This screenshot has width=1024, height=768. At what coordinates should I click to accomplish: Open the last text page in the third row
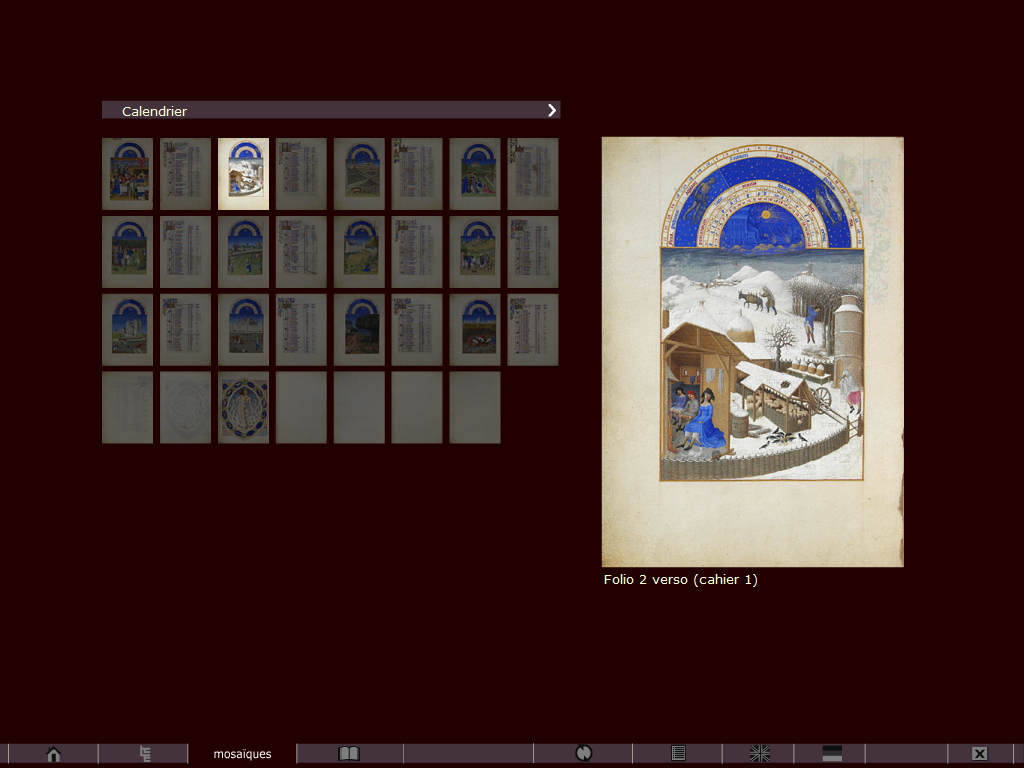click(533, 330)
